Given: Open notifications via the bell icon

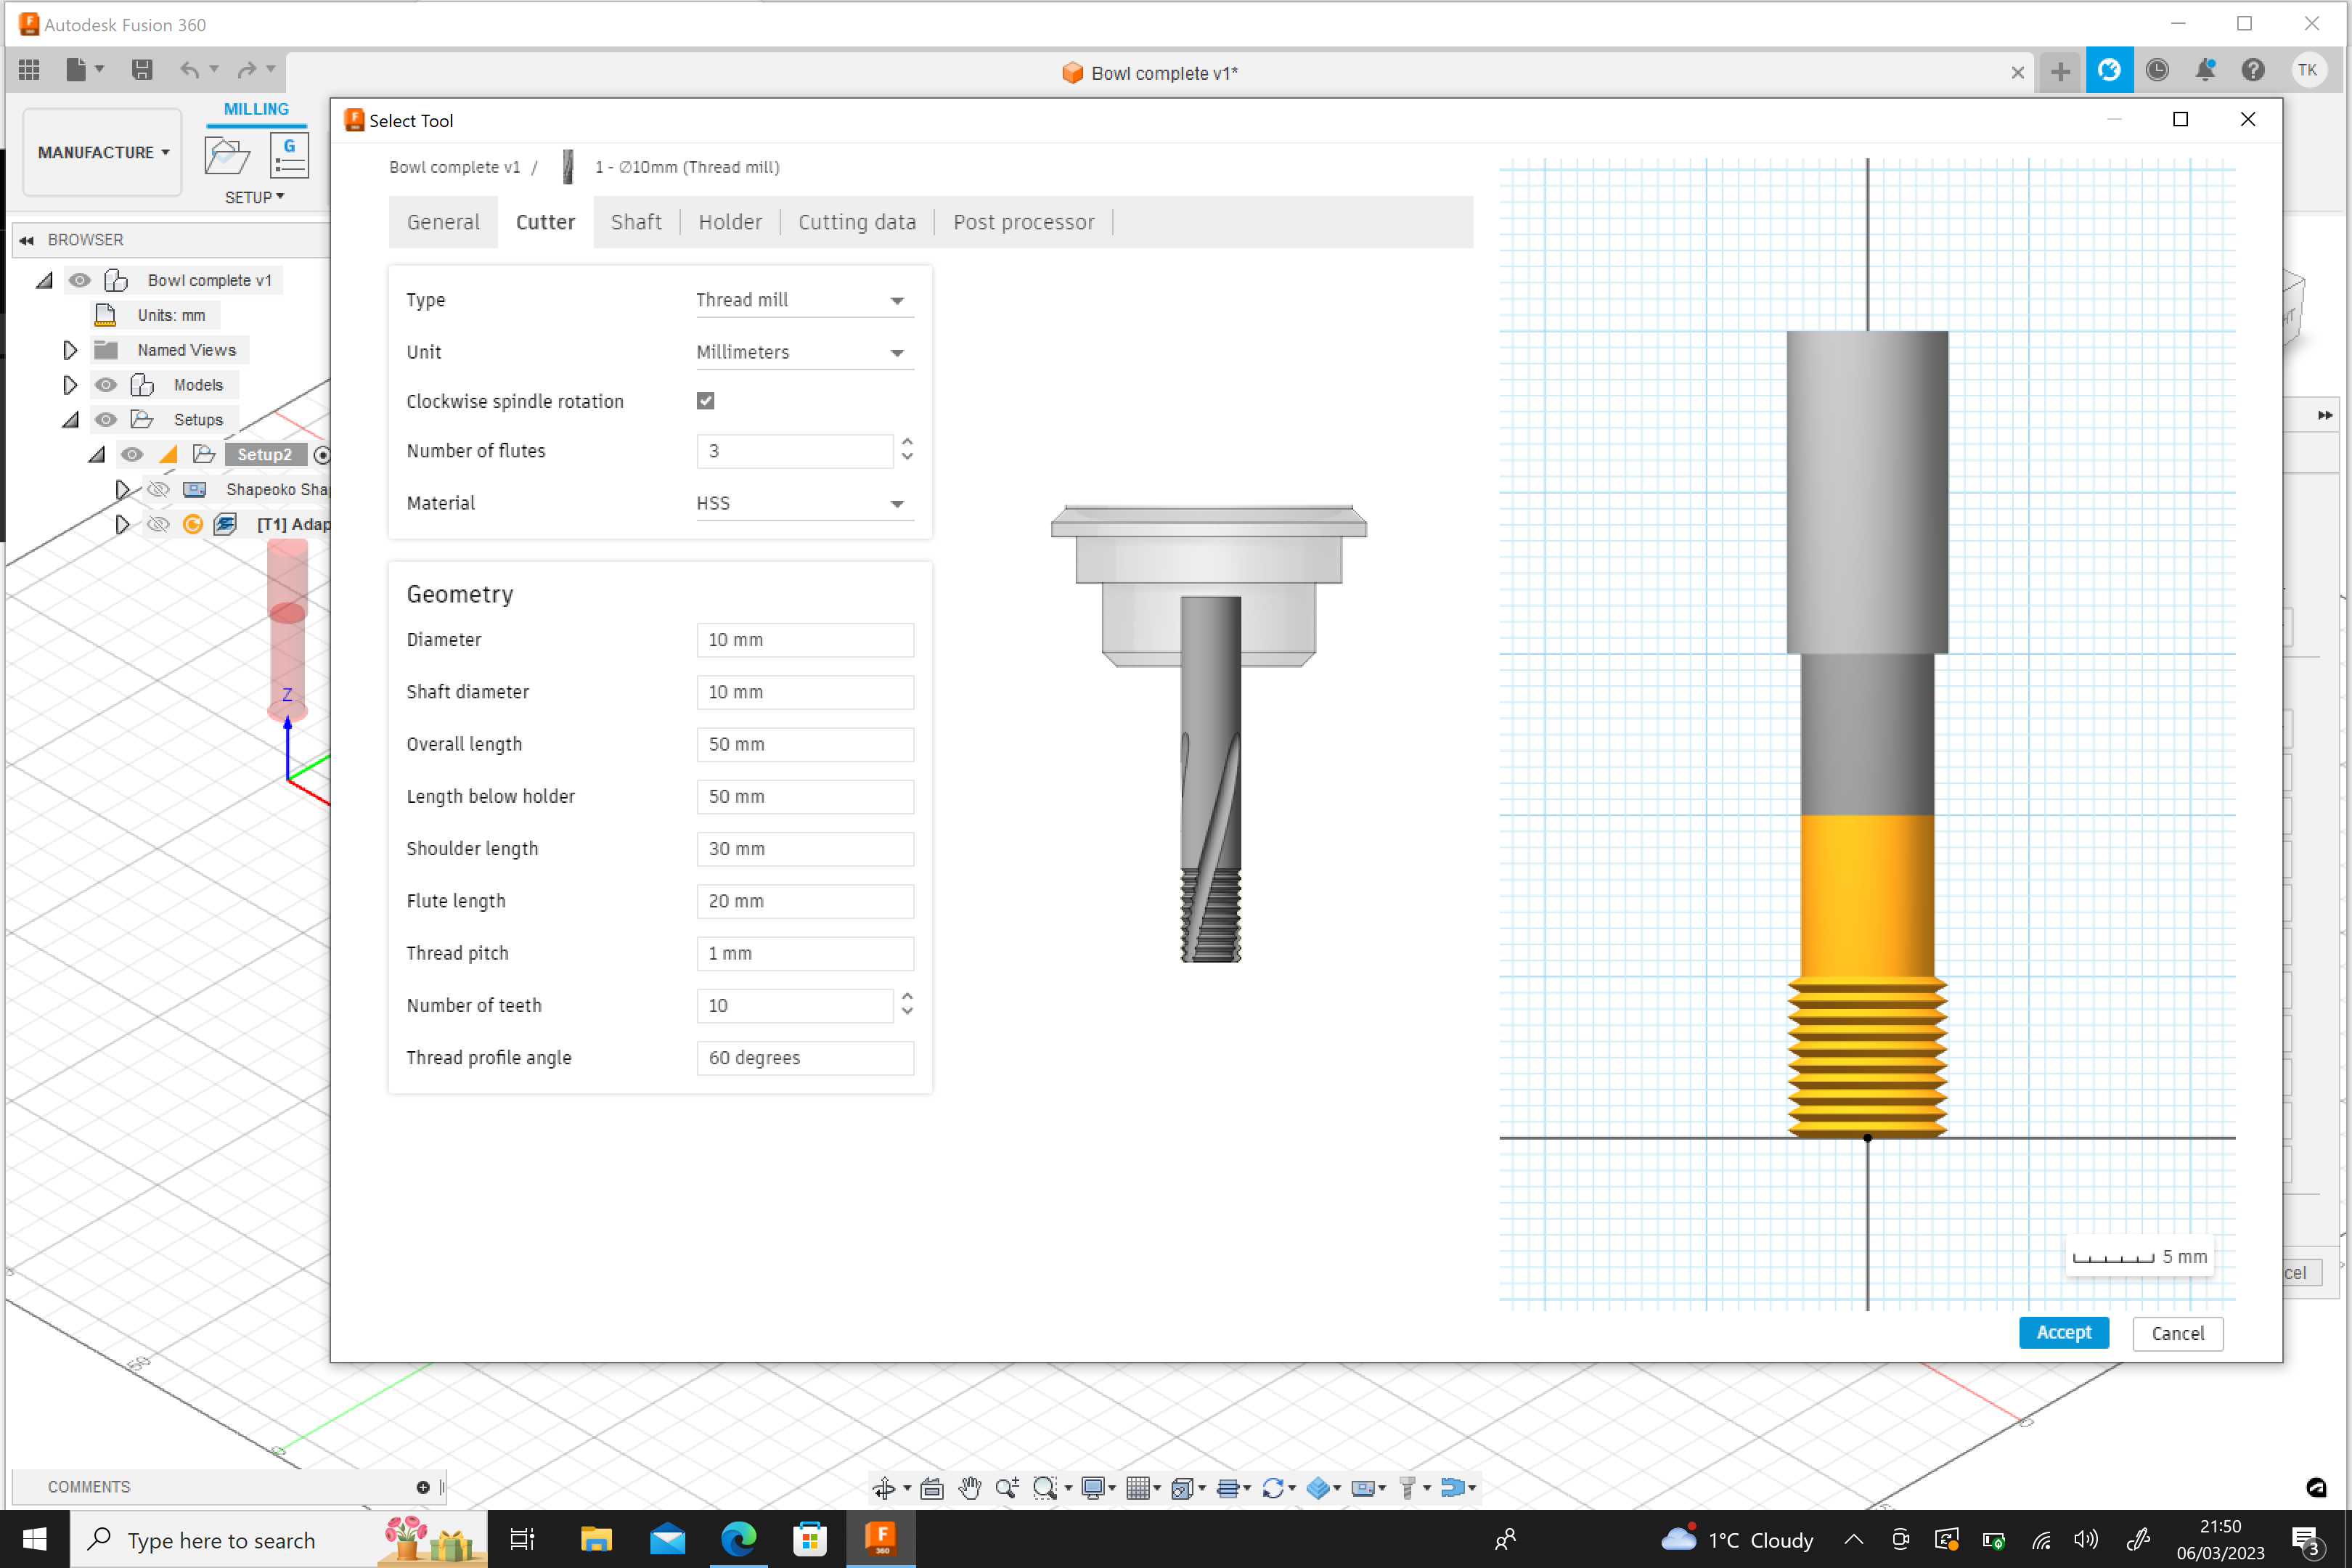Looking at the screenshot, I should 2205,70.
